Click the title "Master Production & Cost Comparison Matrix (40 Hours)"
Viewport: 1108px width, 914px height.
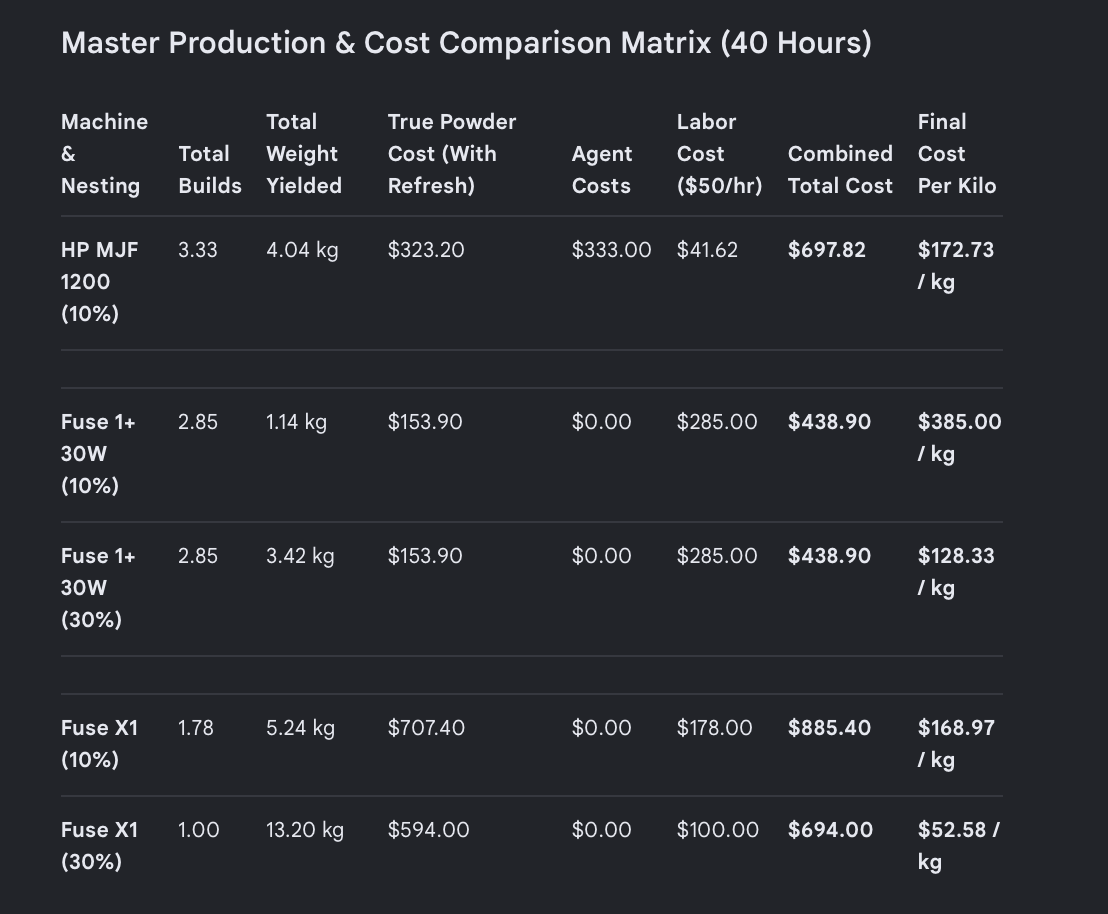coord(466,43)
